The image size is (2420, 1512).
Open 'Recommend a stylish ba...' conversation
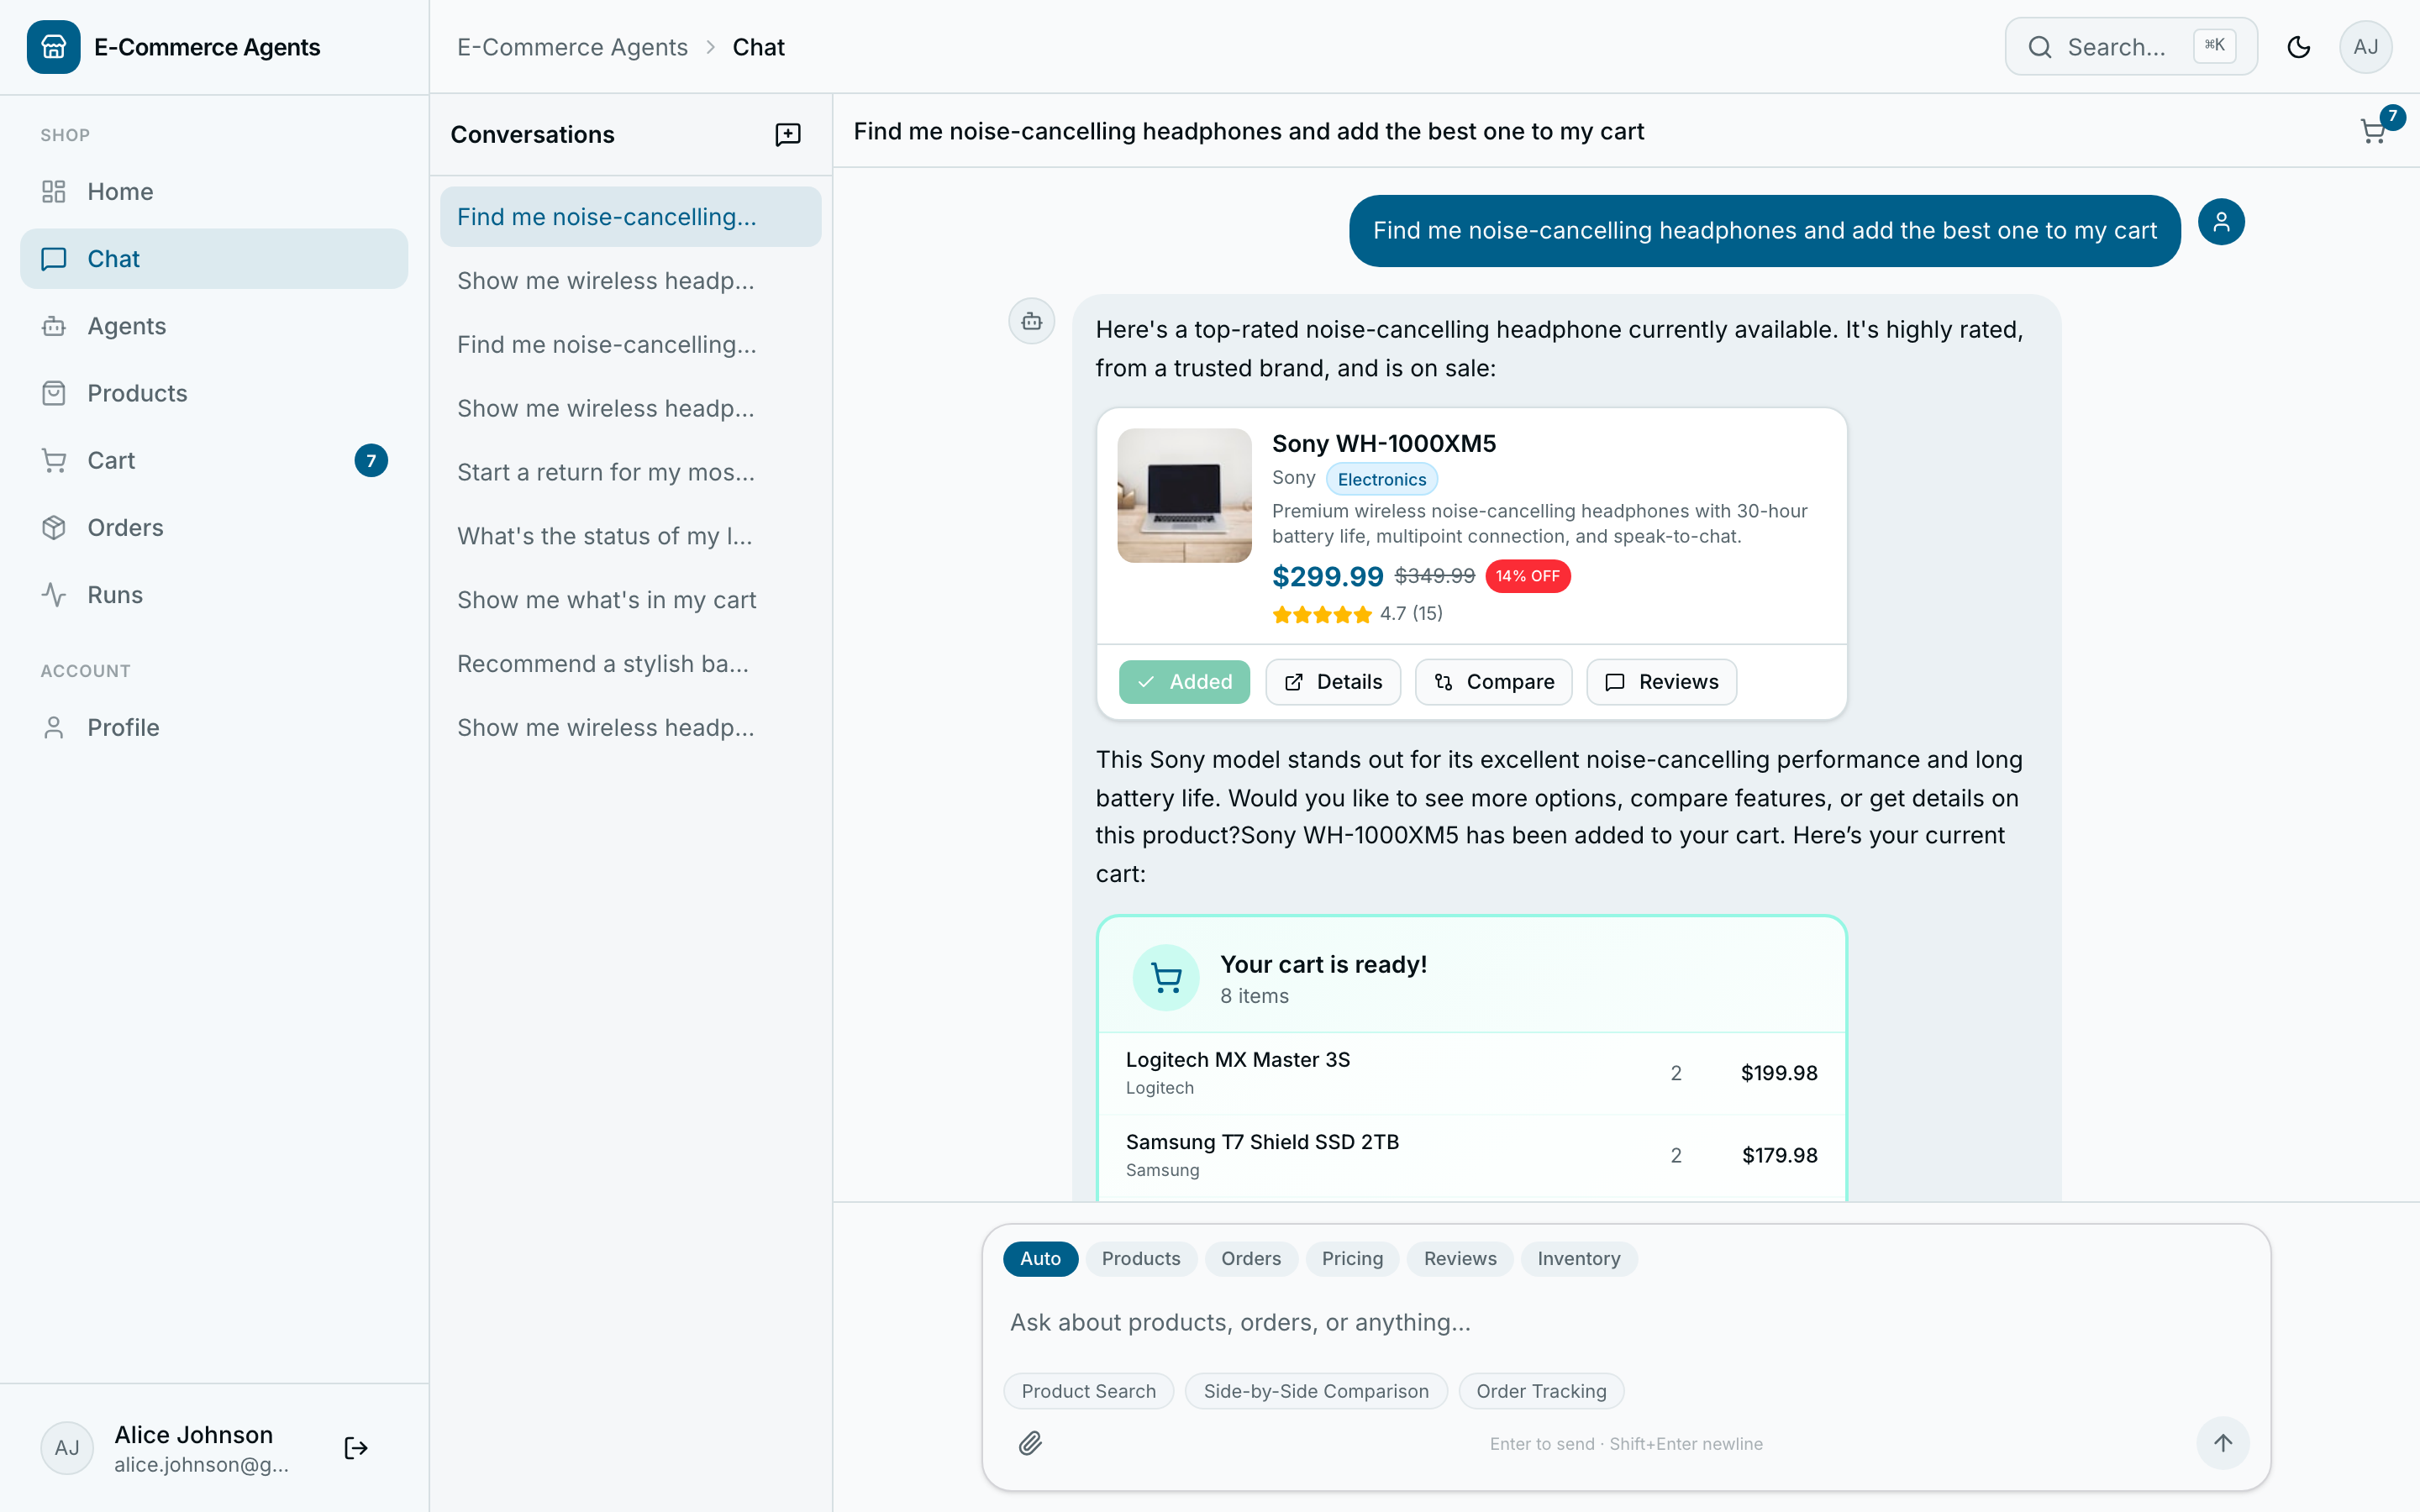[630, 664]
